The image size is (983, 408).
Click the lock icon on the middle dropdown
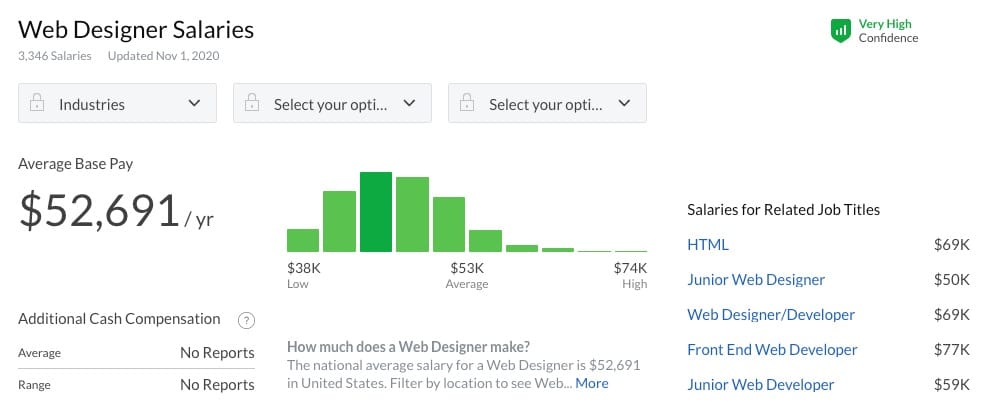(252, 103)
